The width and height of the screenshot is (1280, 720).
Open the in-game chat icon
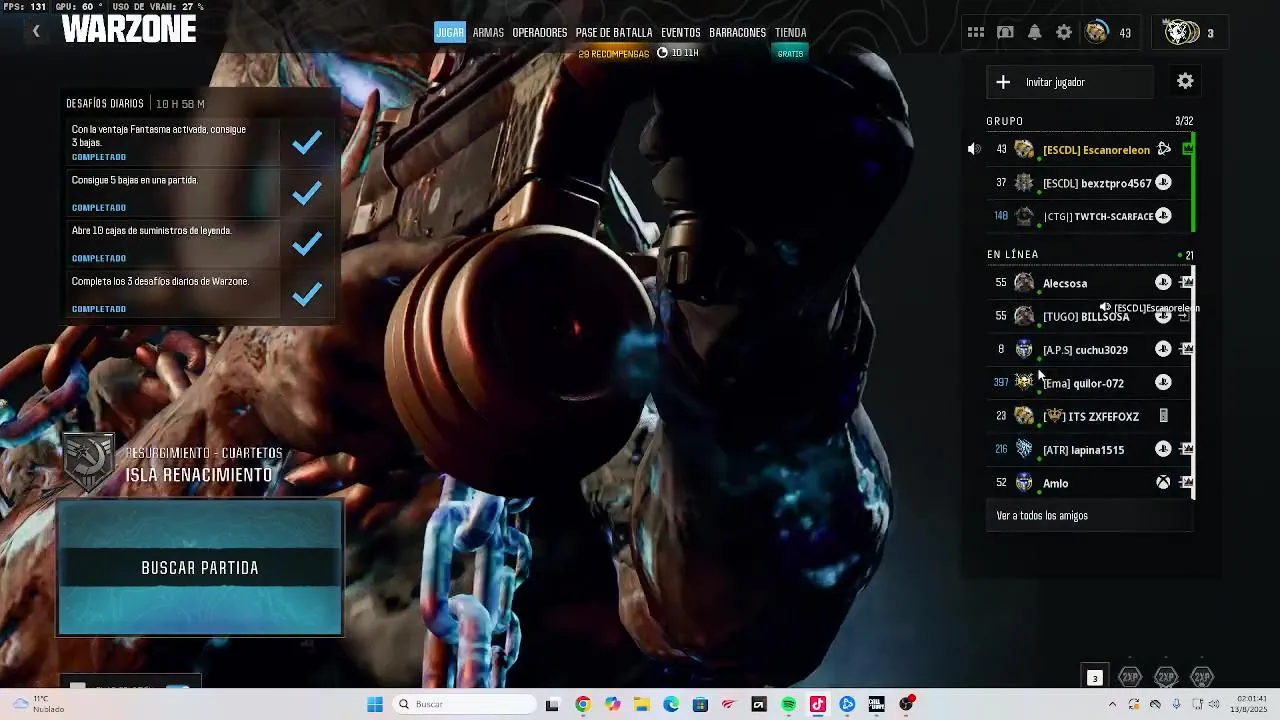tap(1005, 33)
